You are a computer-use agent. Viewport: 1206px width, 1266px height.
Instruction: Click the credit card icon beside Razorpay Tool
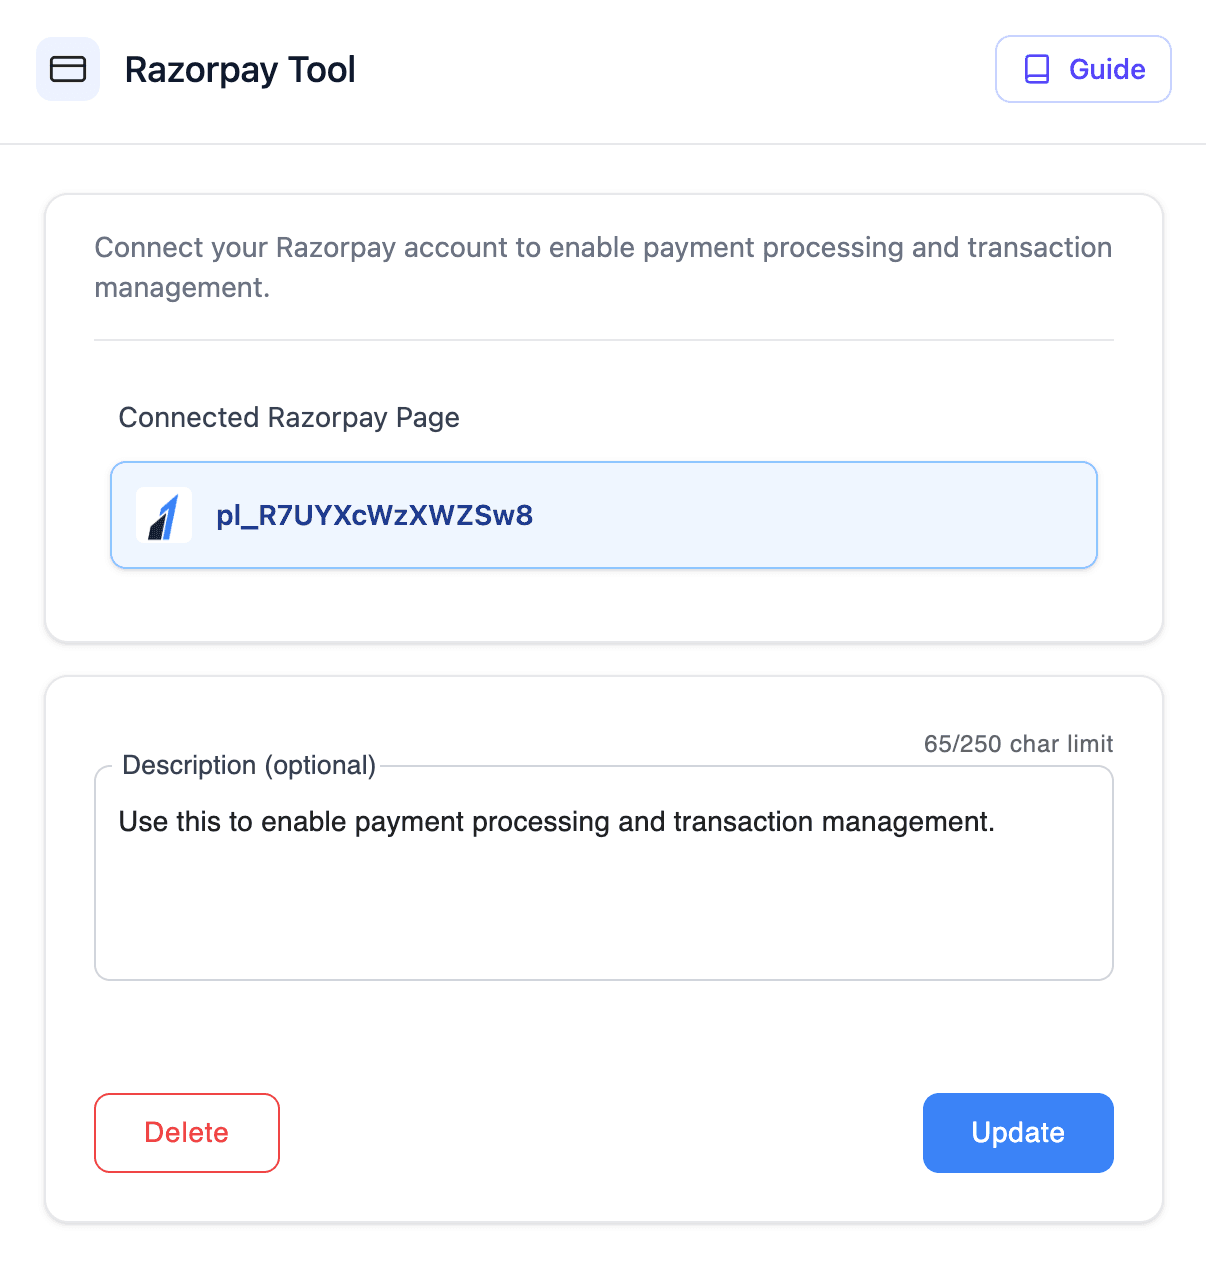click(x=68, y=69)
